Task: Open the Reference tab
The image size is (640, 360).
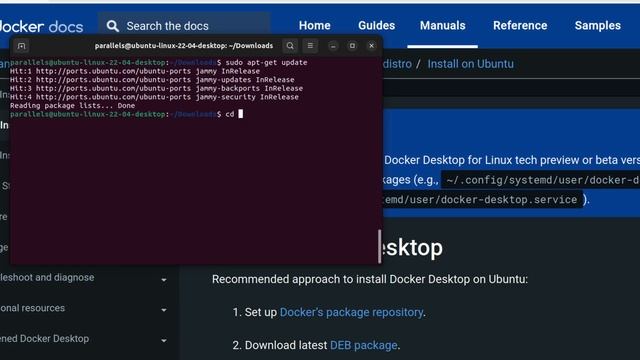Action: coord(520,25)
